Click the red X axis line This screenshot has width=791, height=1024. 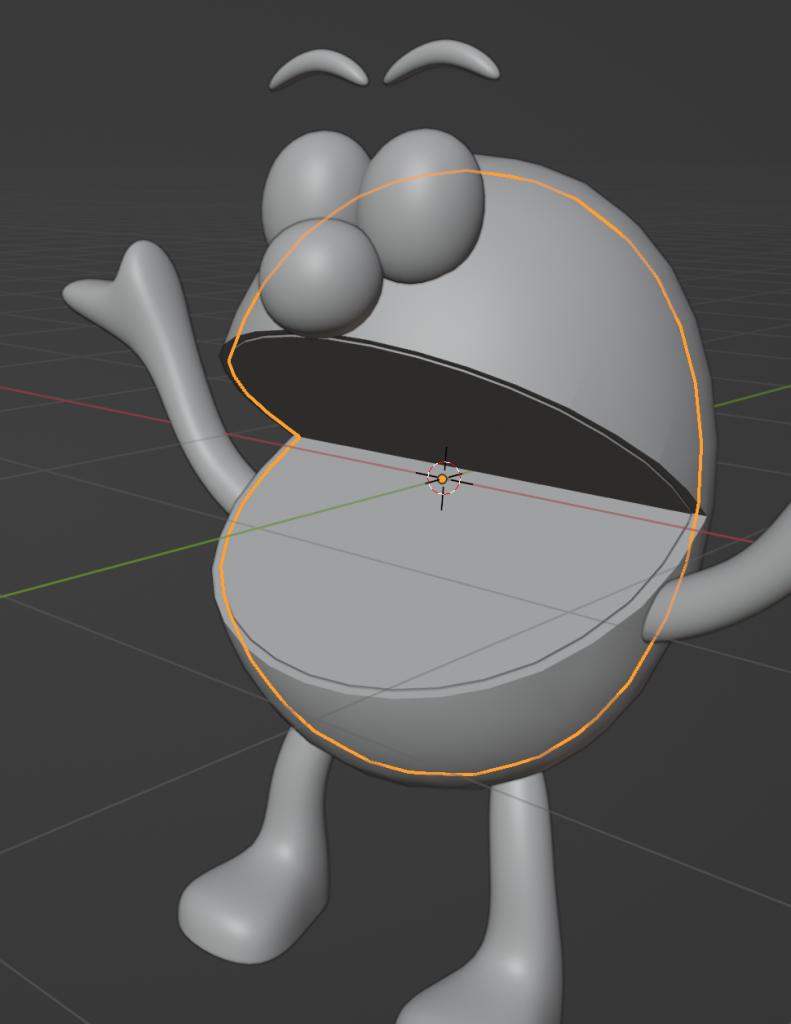100,406
